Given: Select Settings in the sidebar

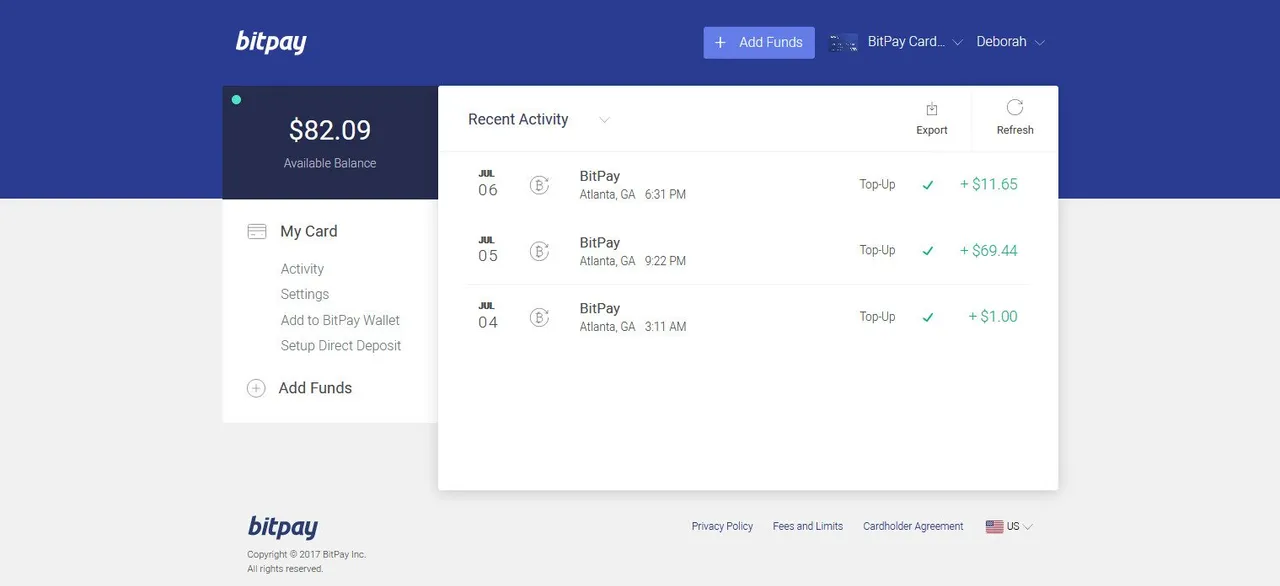Looking at the screenshot, I should 305,294.
